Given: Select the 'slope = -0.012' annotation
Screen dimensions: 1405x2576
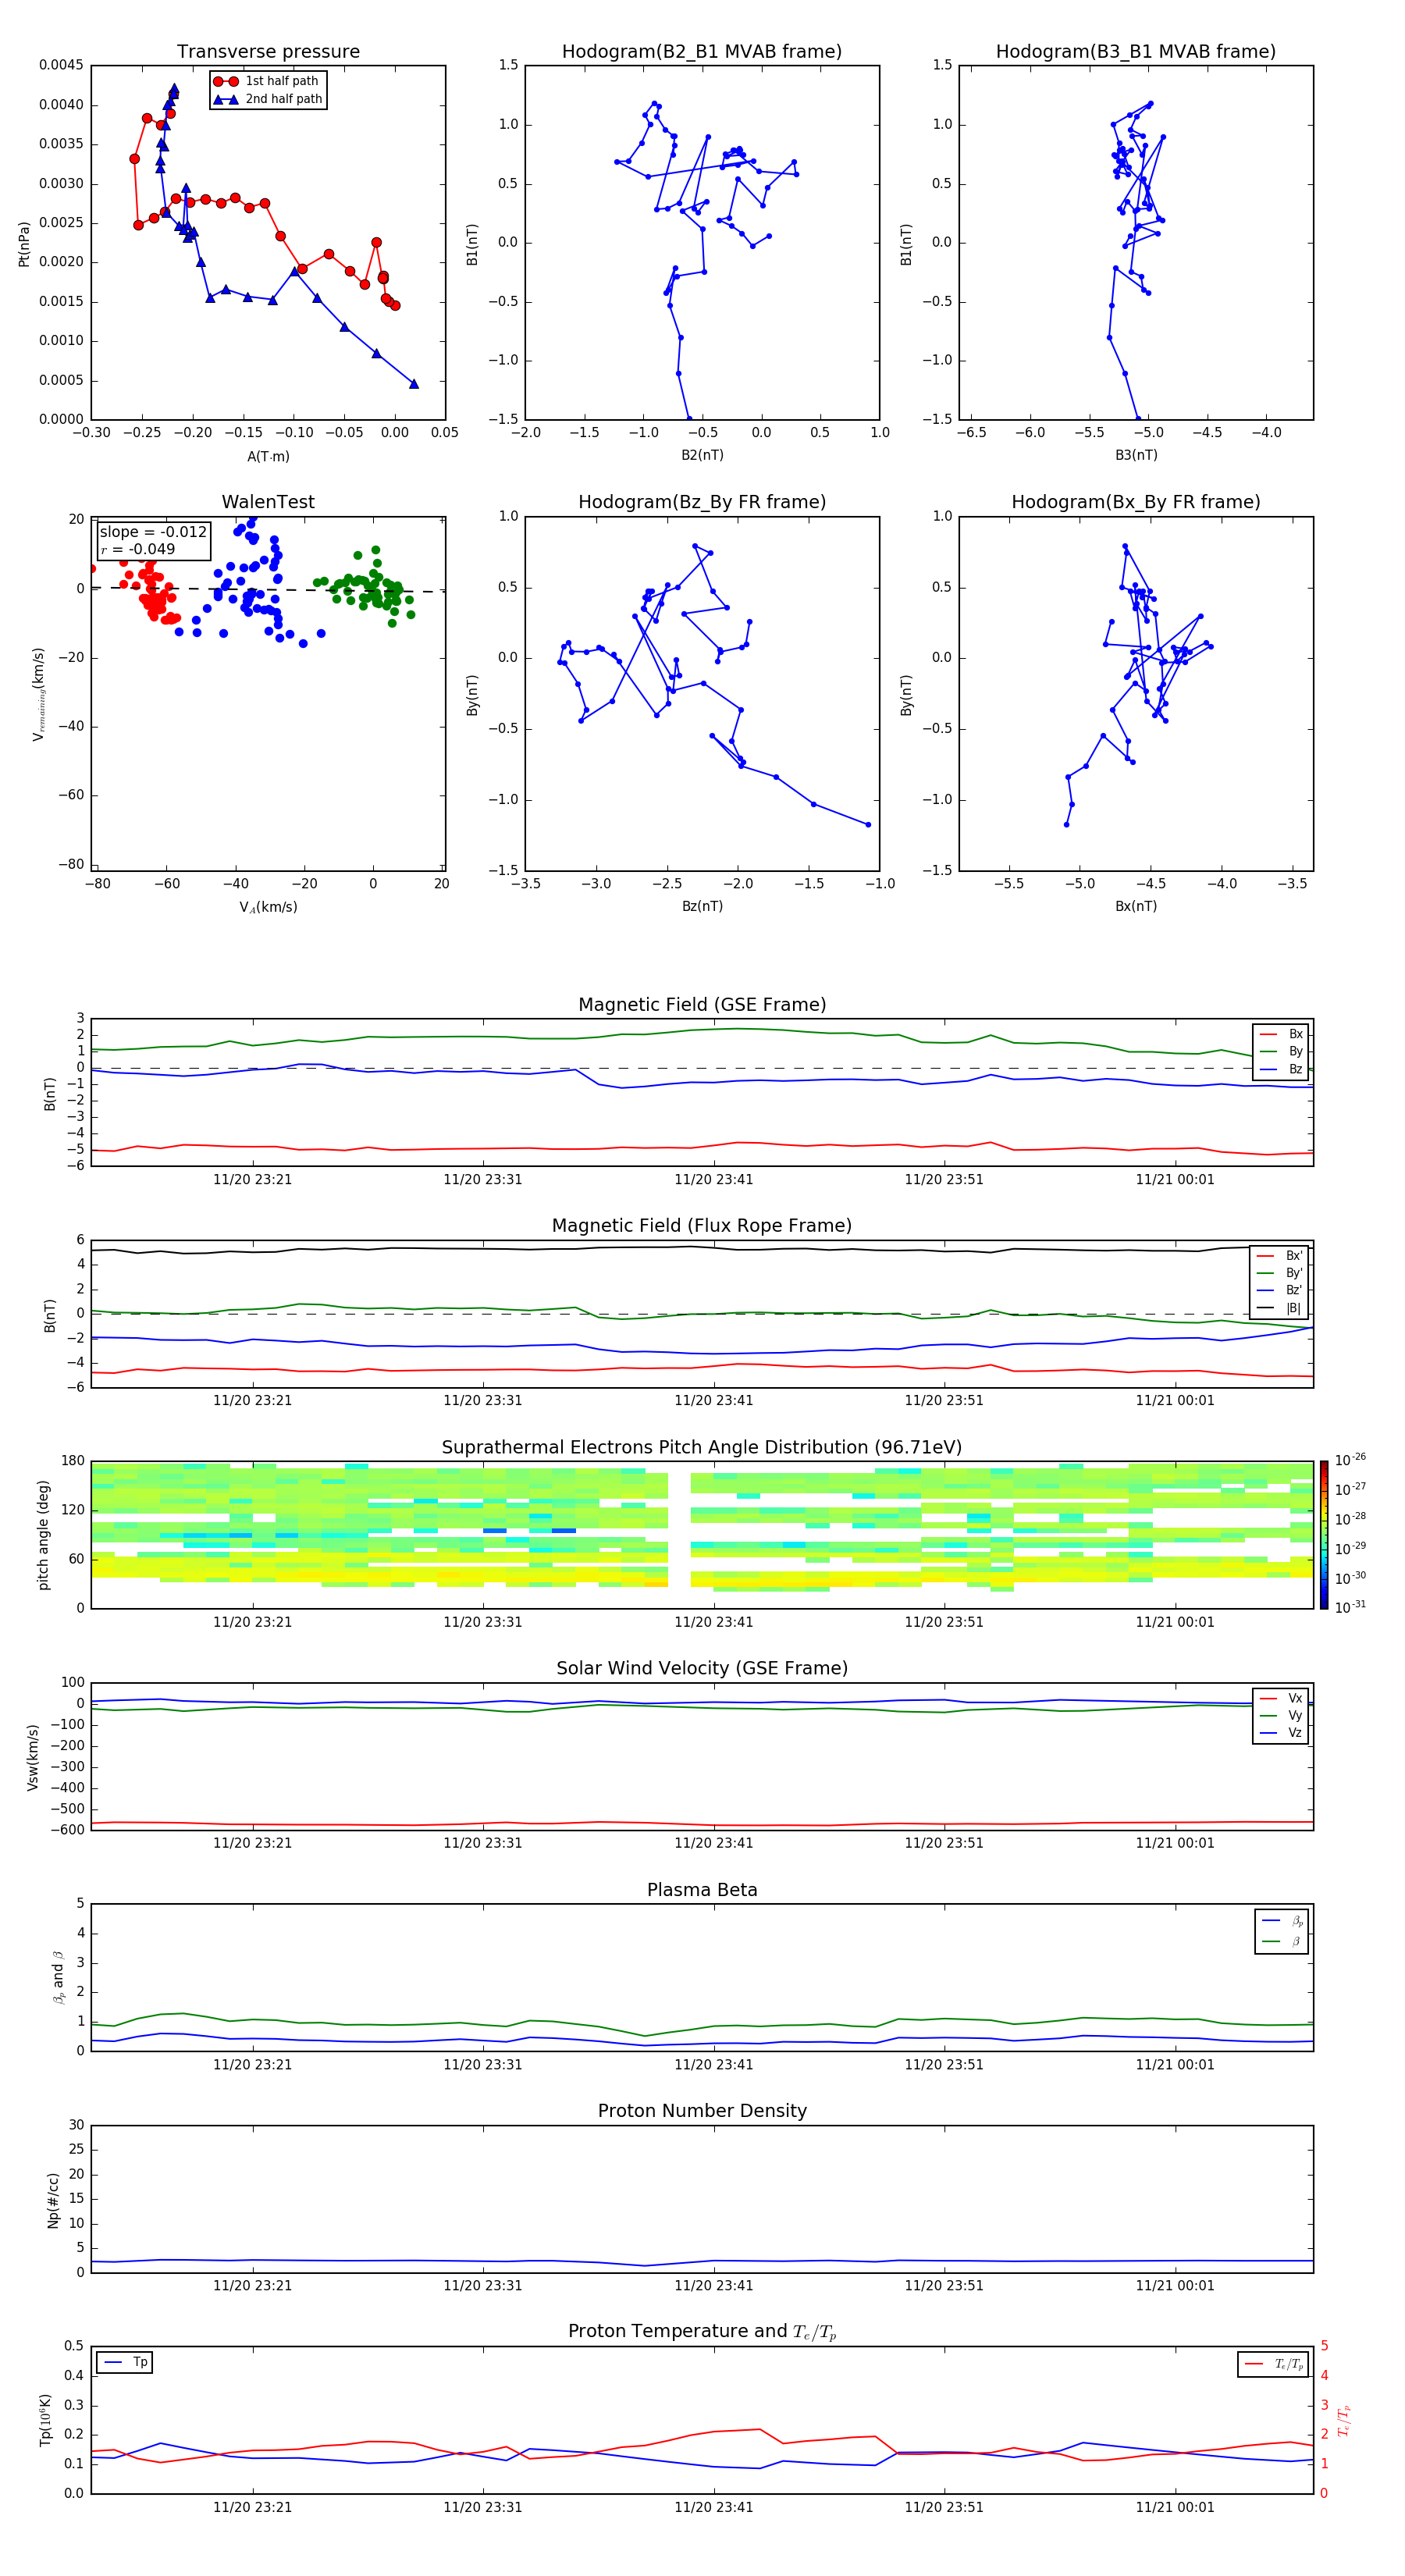Looking at the screenshot, I should pyautogui.click(x=153, y=532).
